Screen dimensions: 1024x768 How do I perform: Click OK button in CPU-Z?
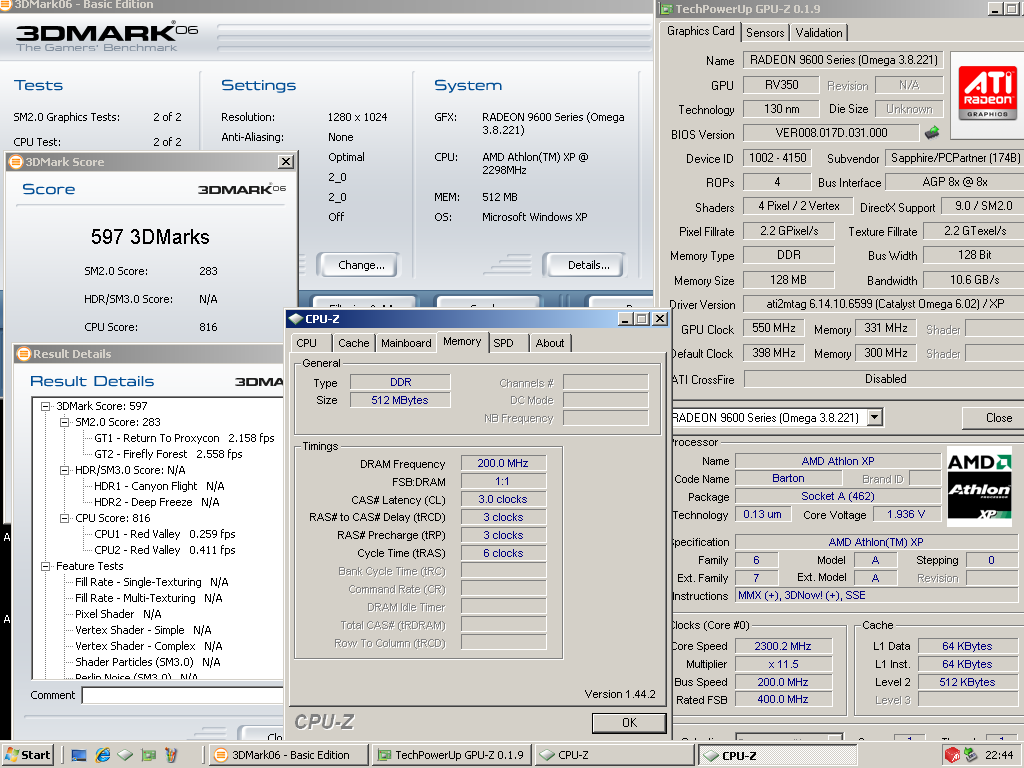630,722
